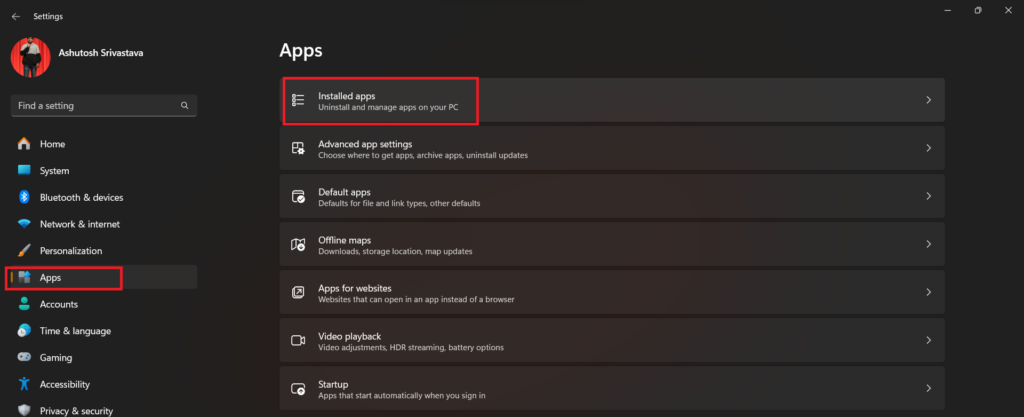Expand the Installed apps chevron

pyautogui.click(x=928, y=100)
